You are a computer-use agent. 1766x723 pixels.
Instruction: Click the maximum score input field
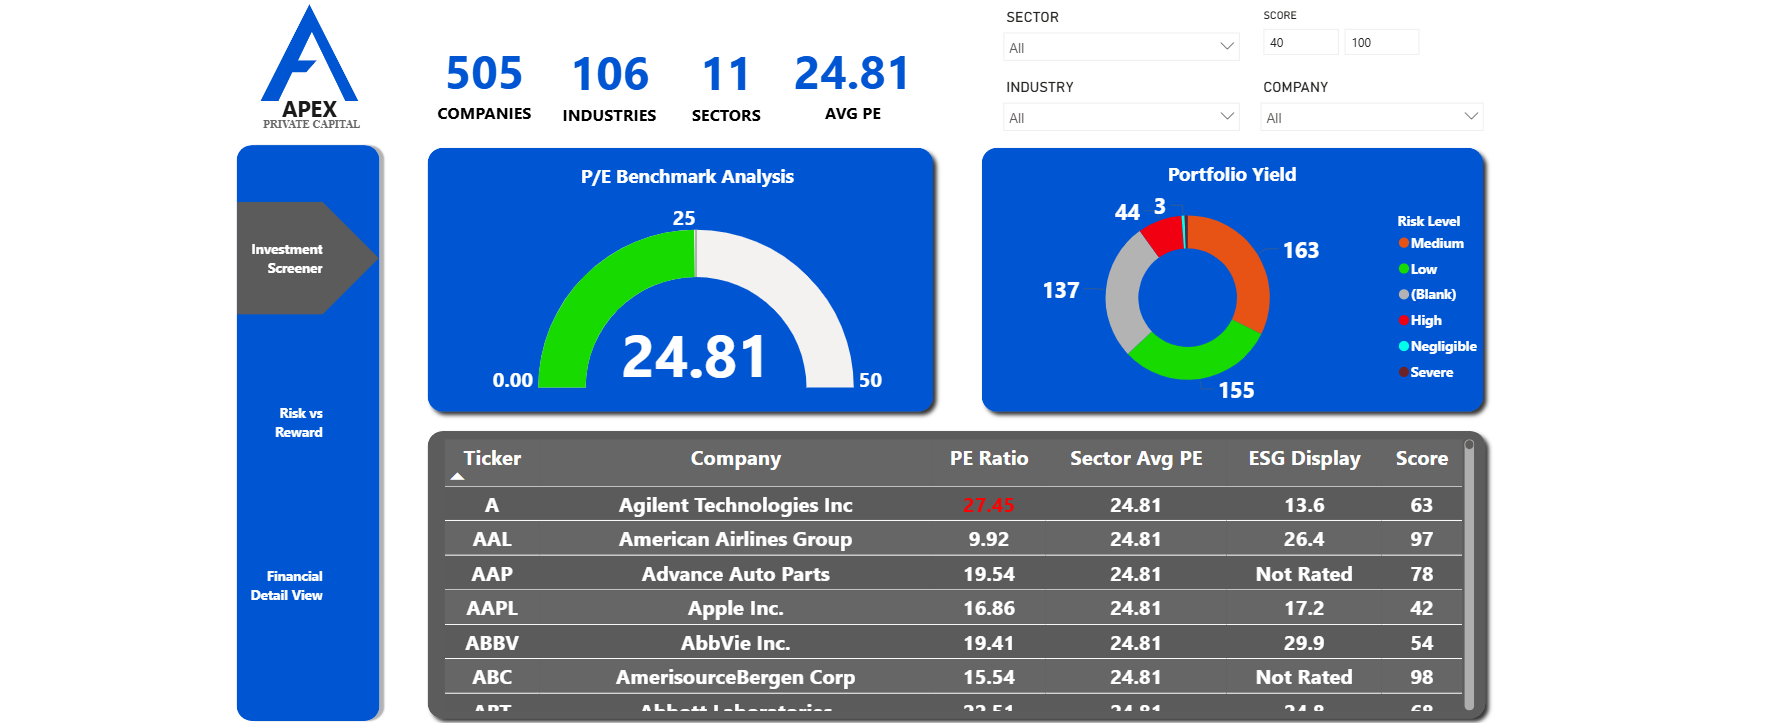point(1380,42)
